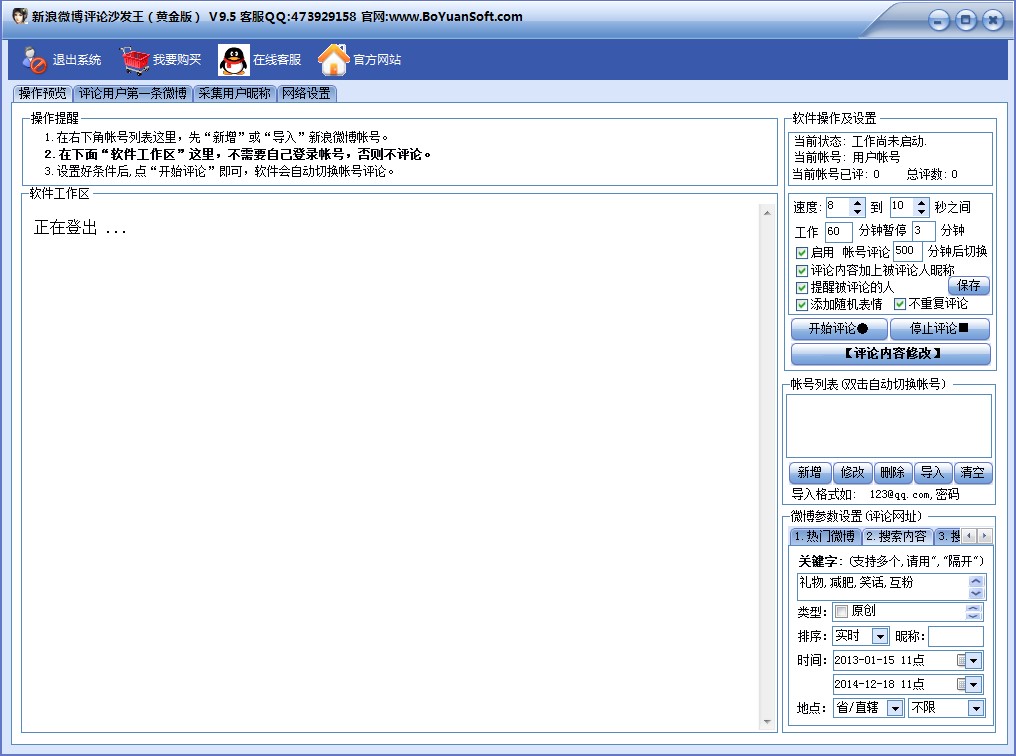Decrease maximum speed value of 10

pyautogui.click(x=921, y=212)
